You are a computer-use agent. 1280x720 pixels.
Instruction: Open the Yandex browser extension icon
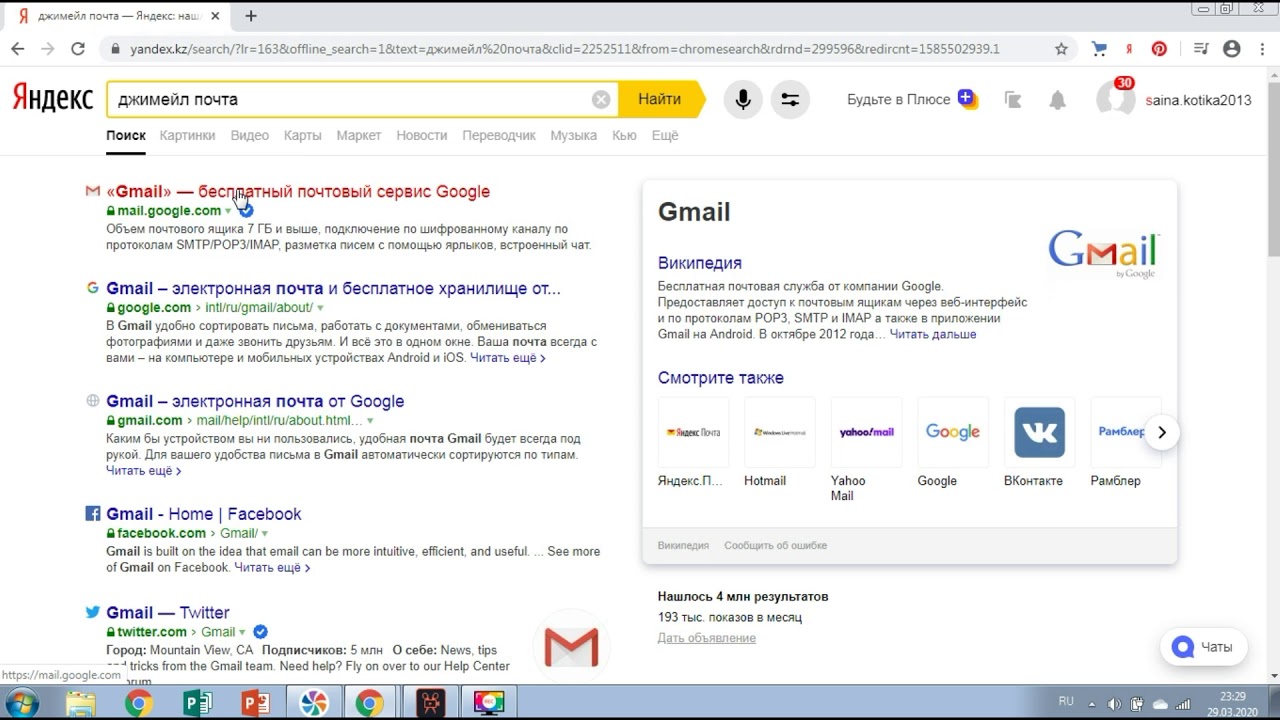point(1129,48)
